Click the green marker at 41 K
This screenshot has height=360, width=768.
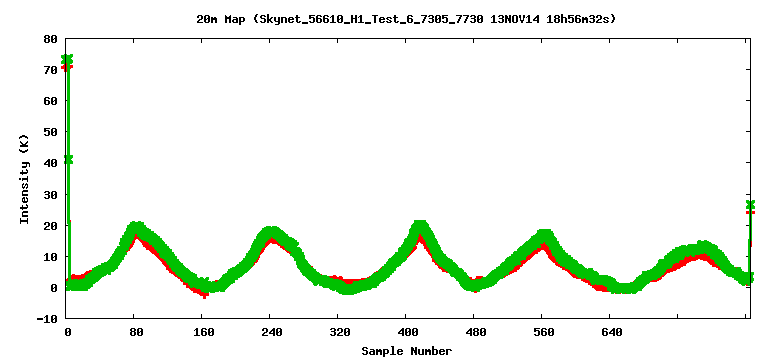click(x=68, y=159)
